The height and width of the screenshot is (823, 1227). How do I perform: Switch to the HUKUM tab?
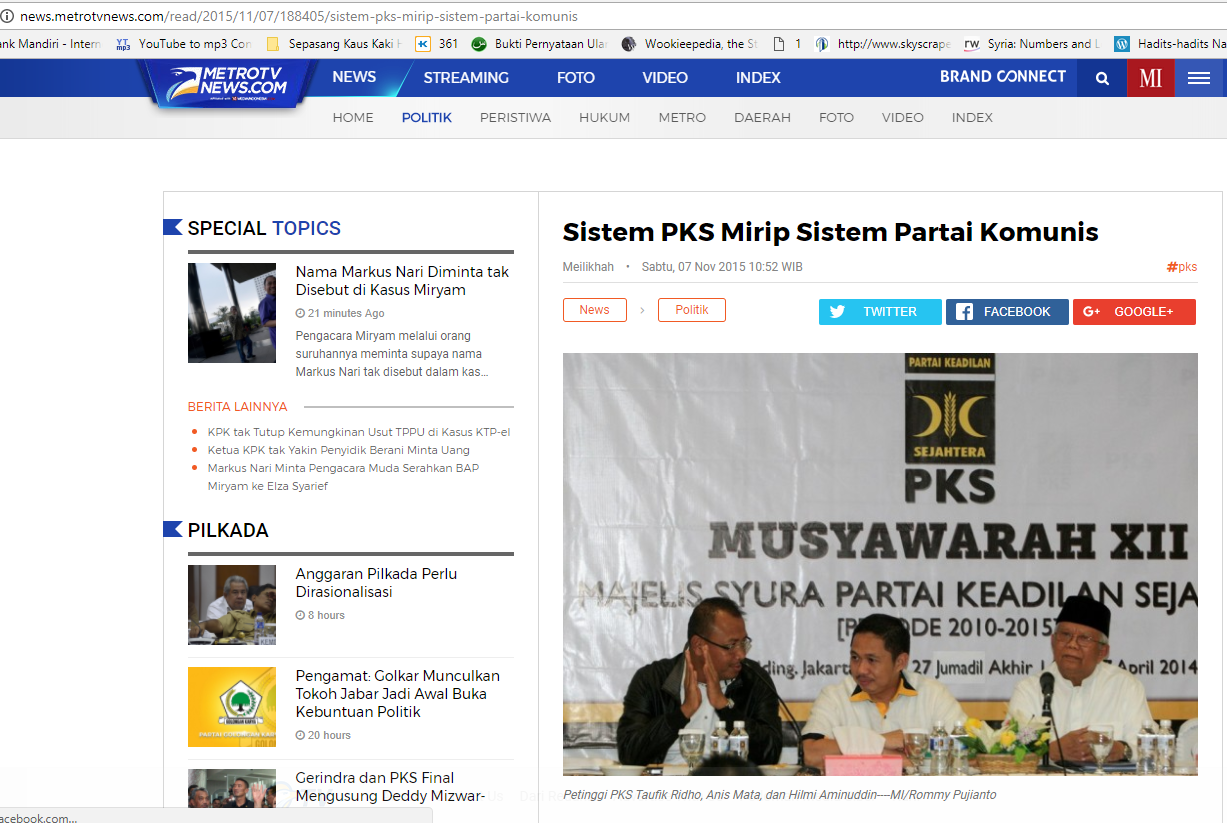(x=604, y=117)
